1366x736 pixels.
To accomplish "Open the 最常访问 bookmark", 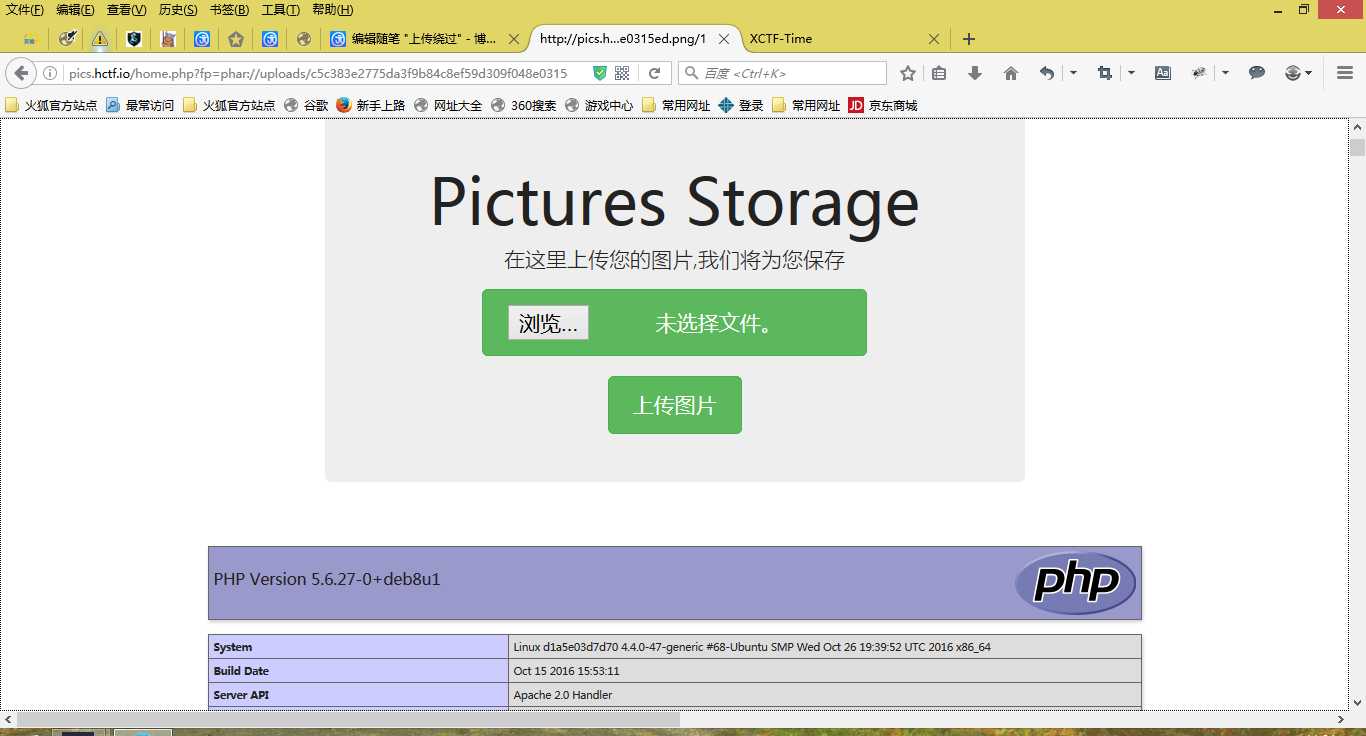I will pyautogui.click(x=140, y=105).
